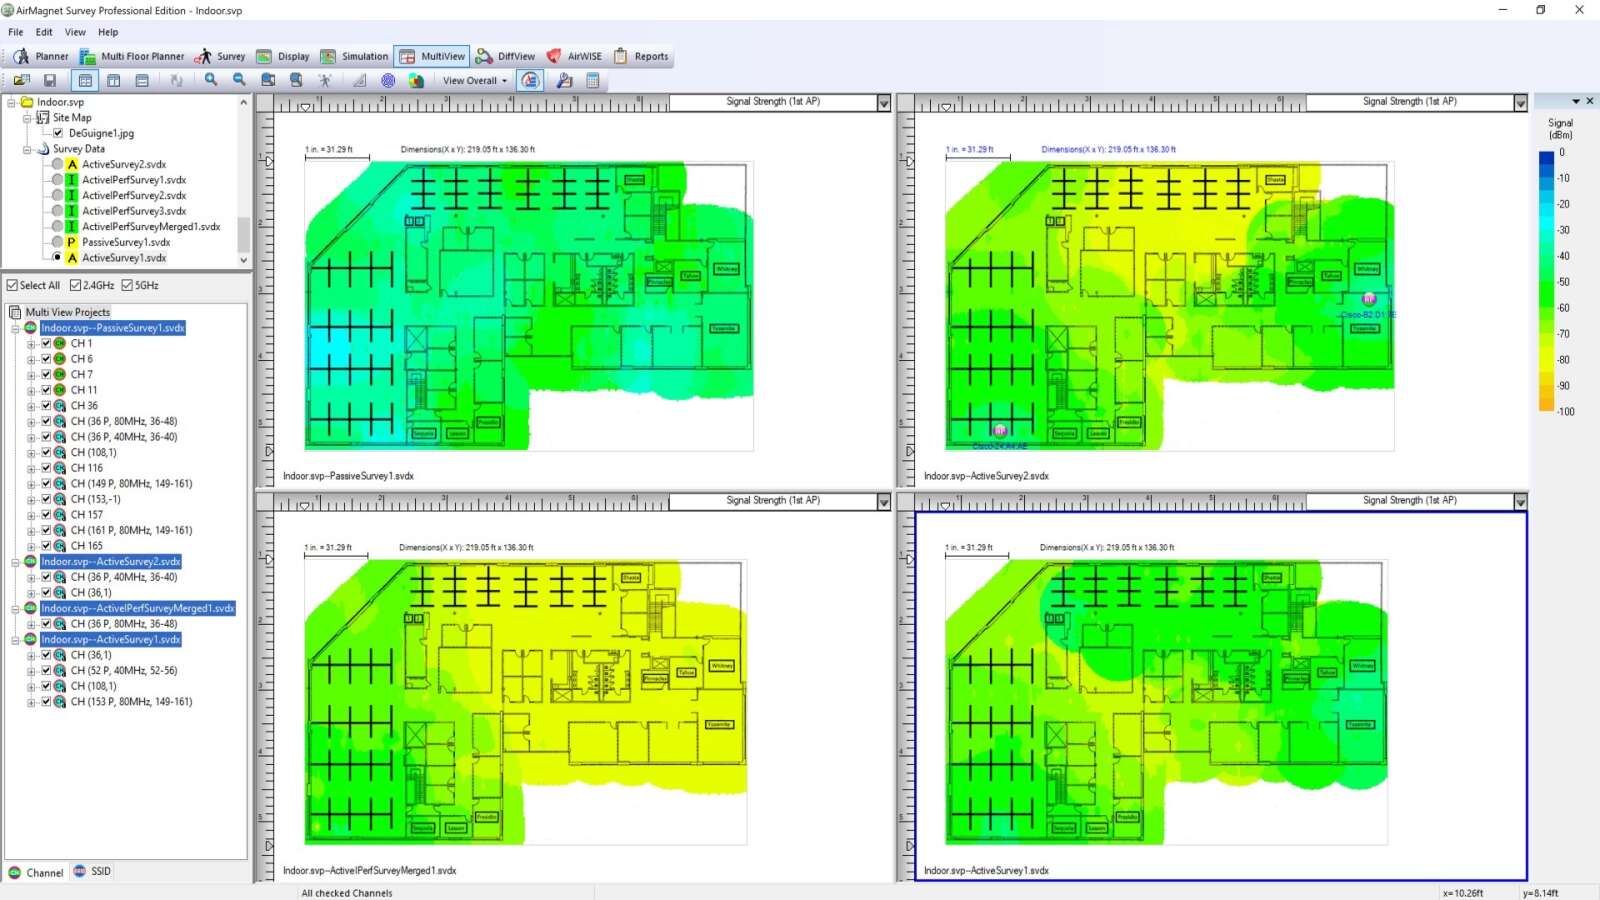Screen dimensions: 1600x900
Task: Expand the CH 6 channel node
Action: pos(31,359)
